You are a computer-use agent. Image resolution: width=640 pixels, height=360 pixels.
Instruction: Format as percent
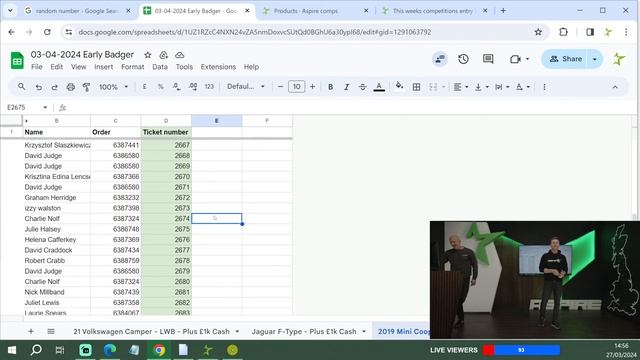(x=160, y=87)
